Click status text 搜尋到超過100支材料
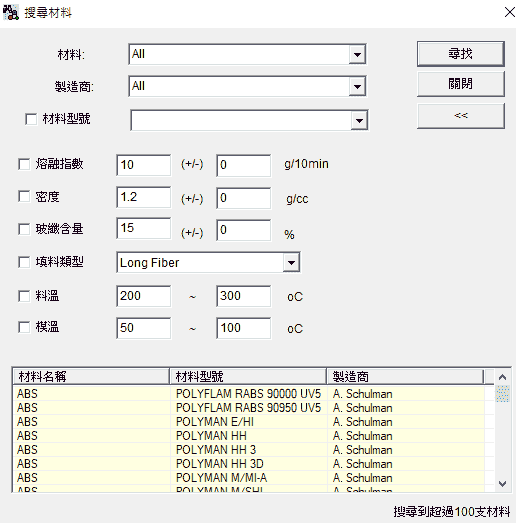 [452, 512]
